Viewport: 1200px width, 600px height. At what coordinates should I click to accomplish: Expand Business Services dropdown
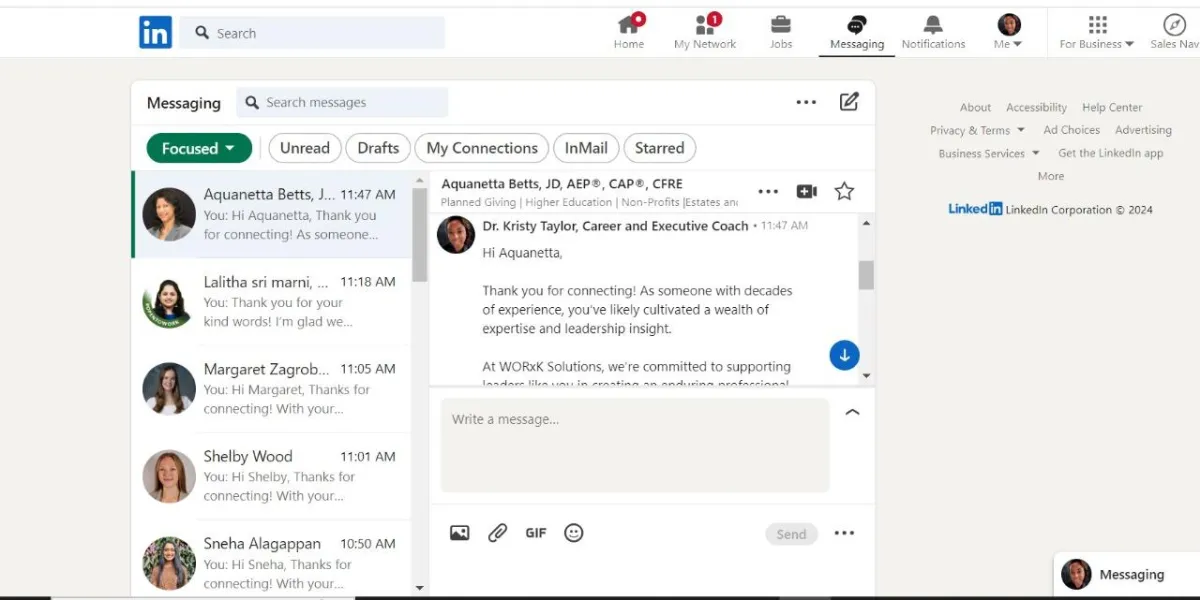click(989, 153)
